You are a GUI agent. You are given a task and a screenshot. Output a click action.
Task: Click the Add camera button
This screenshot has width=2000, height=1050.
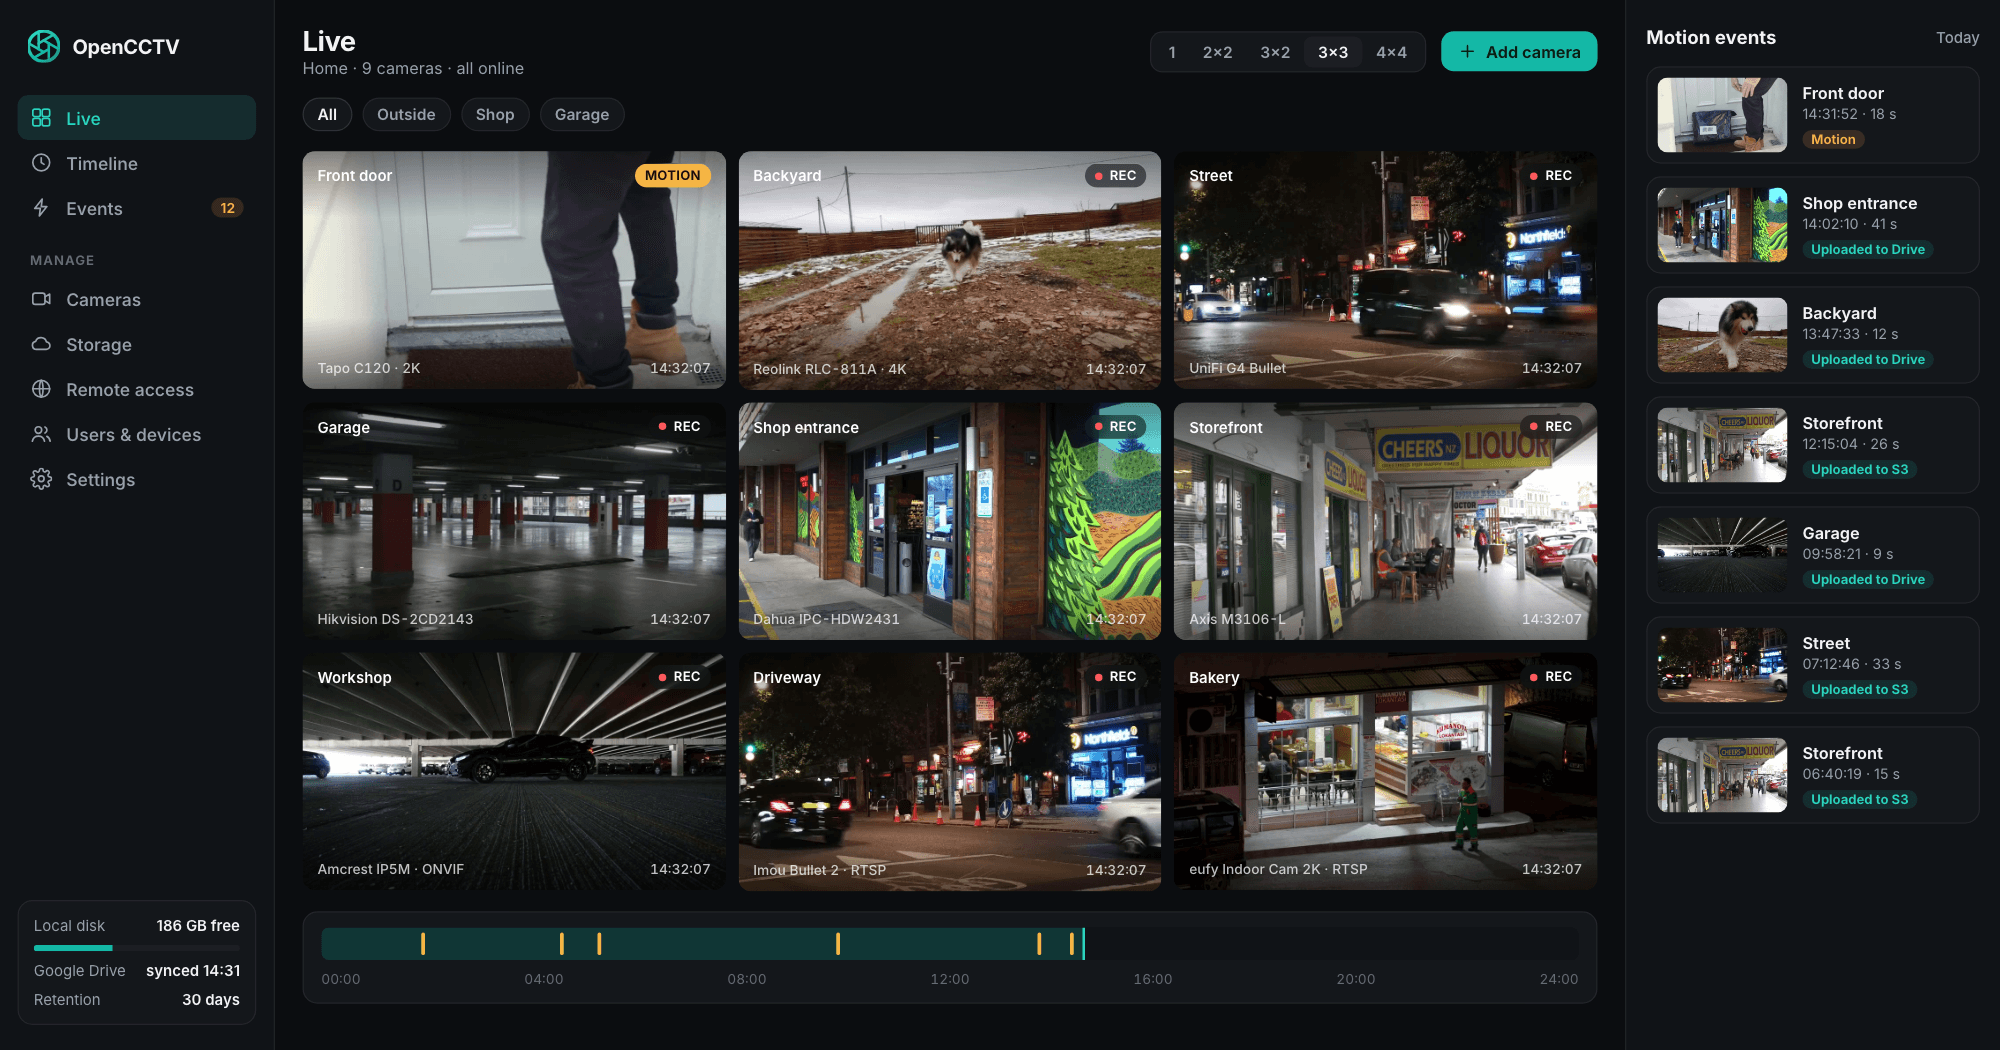[1519, 52]
